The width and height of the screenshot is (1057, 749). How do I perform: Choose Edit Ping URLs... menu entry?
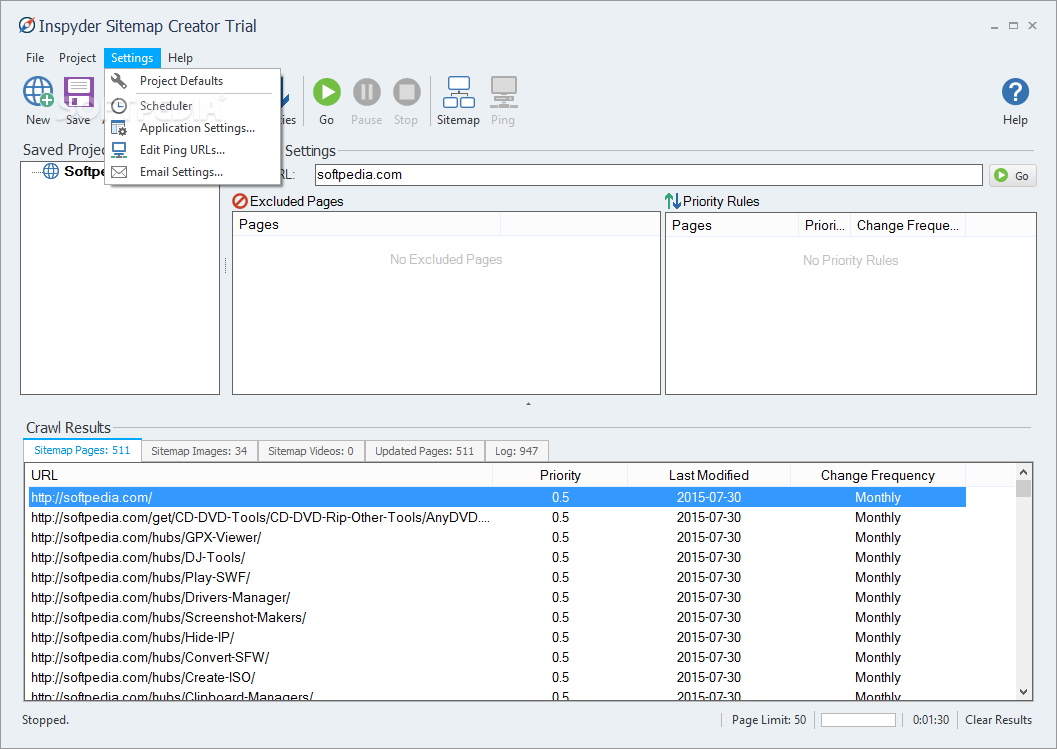coord(193,150)
